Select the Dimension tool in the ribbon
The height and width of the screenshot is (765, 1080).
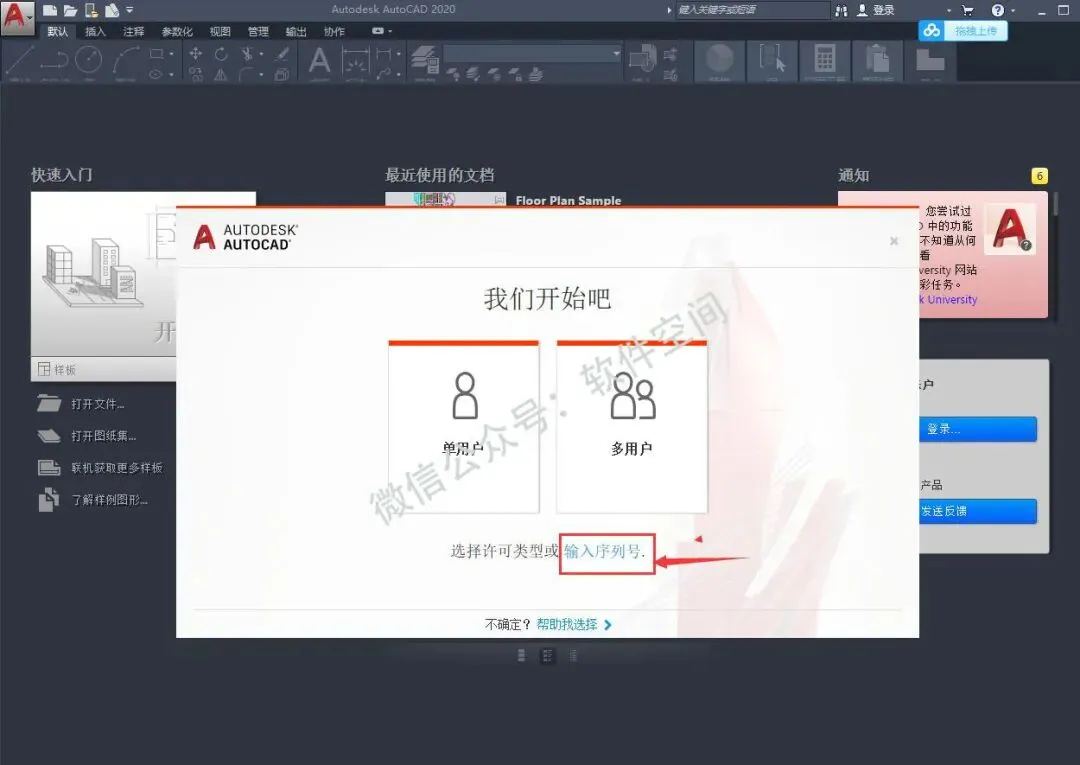[x=355, y=63]
